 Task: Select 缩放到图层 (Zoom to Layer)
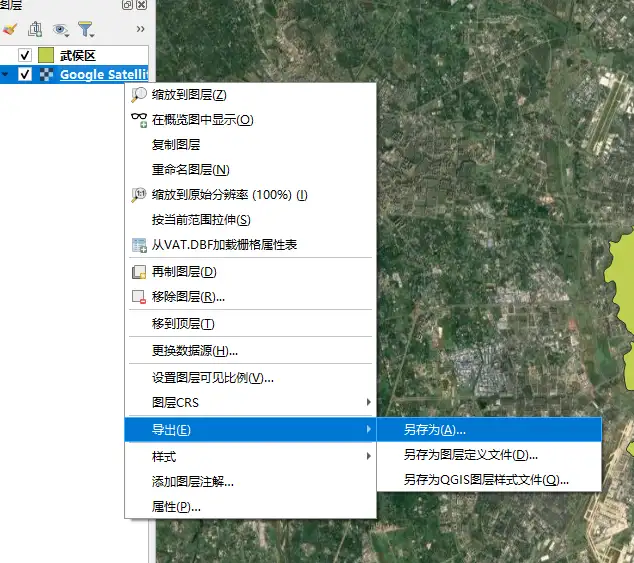(189, 95)
